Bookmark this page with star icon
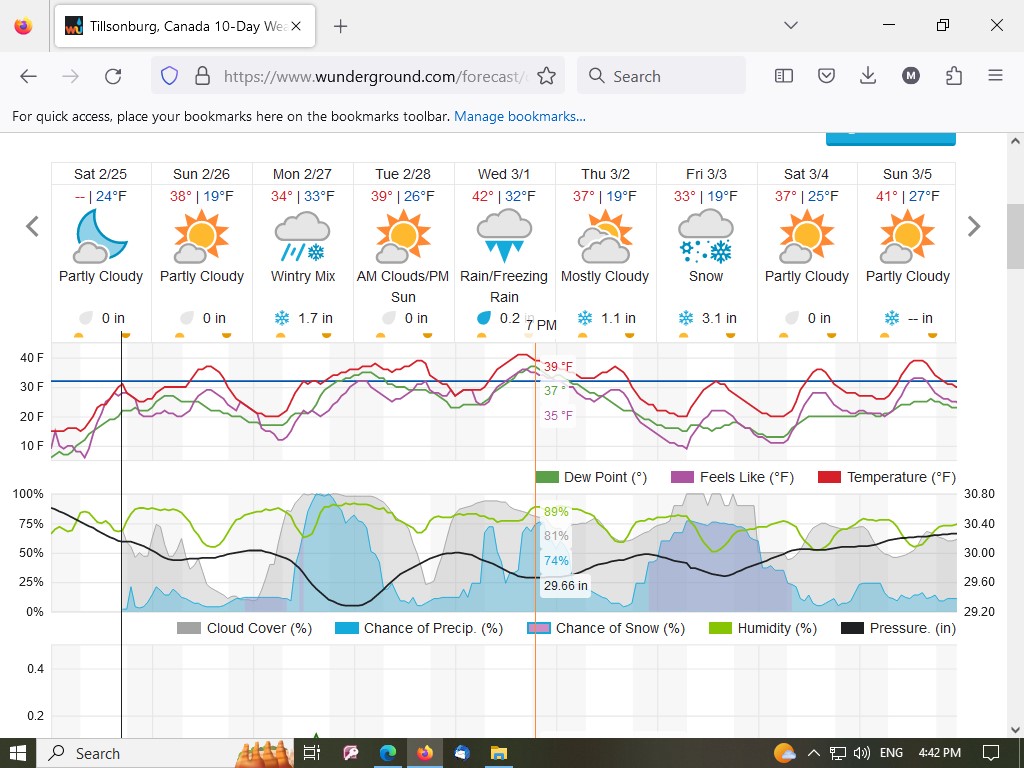This screenshot has height=768, width=1024. [x=546, y=76]
